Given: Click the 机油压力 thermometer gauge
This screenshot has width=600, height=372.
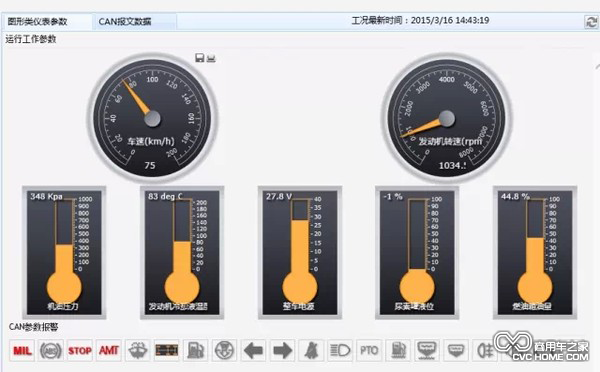Looking at the screenshot, I should (x=64, y=253).
